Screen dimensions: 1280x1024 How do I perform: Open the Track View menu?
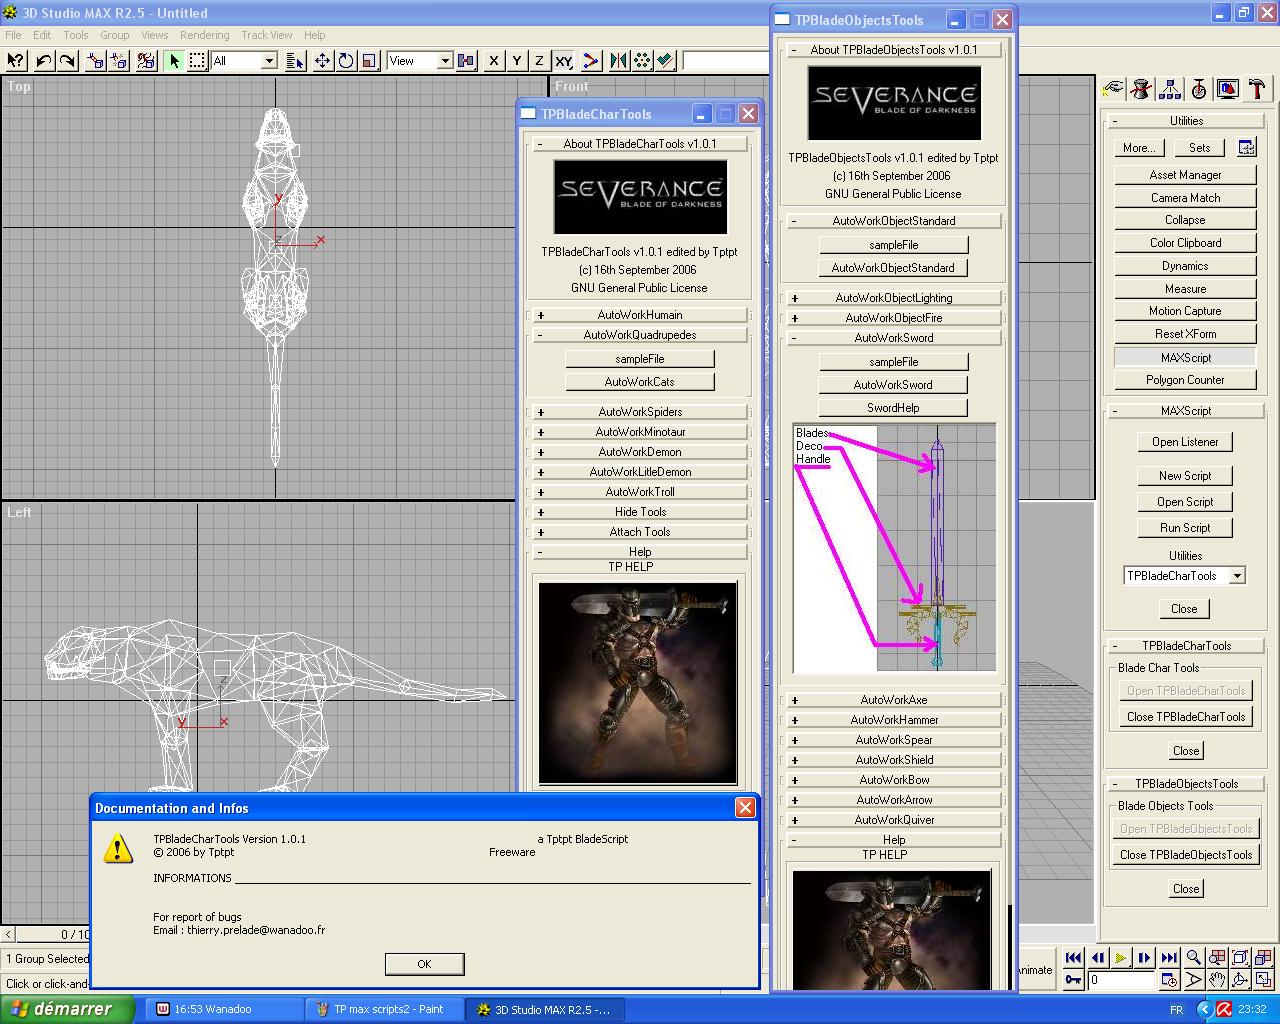pyautogui.click(x=267, y=35)
